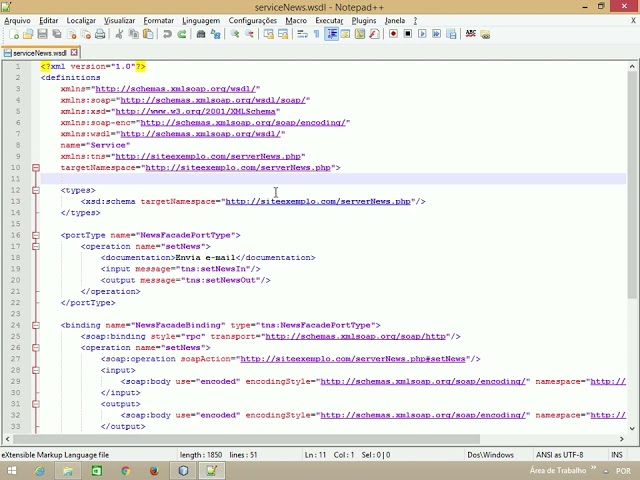Collapse the binding block at line 24
The height and width of the screenshot is (480, 640).
click(x=36, y=325)
